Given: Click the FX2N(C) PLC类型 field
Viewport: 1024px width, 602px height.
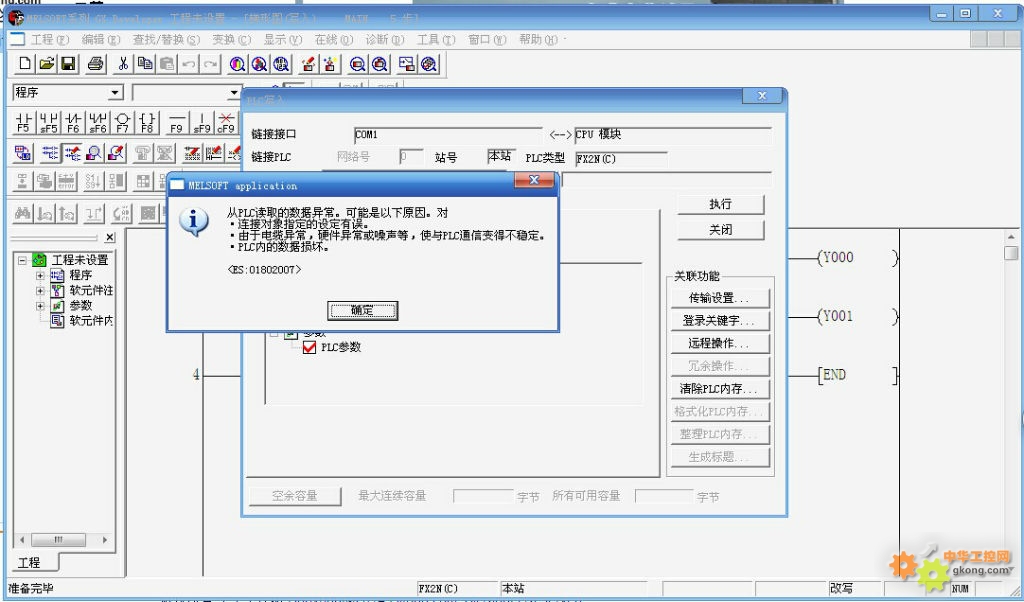Looking at the screenshot, I should pos(621,159).
